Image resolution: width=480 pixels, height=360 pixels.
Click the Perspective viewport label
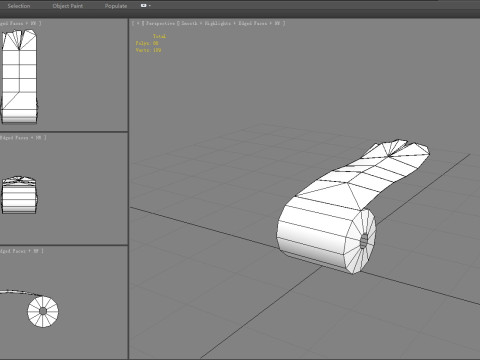(x=160, y=23)
